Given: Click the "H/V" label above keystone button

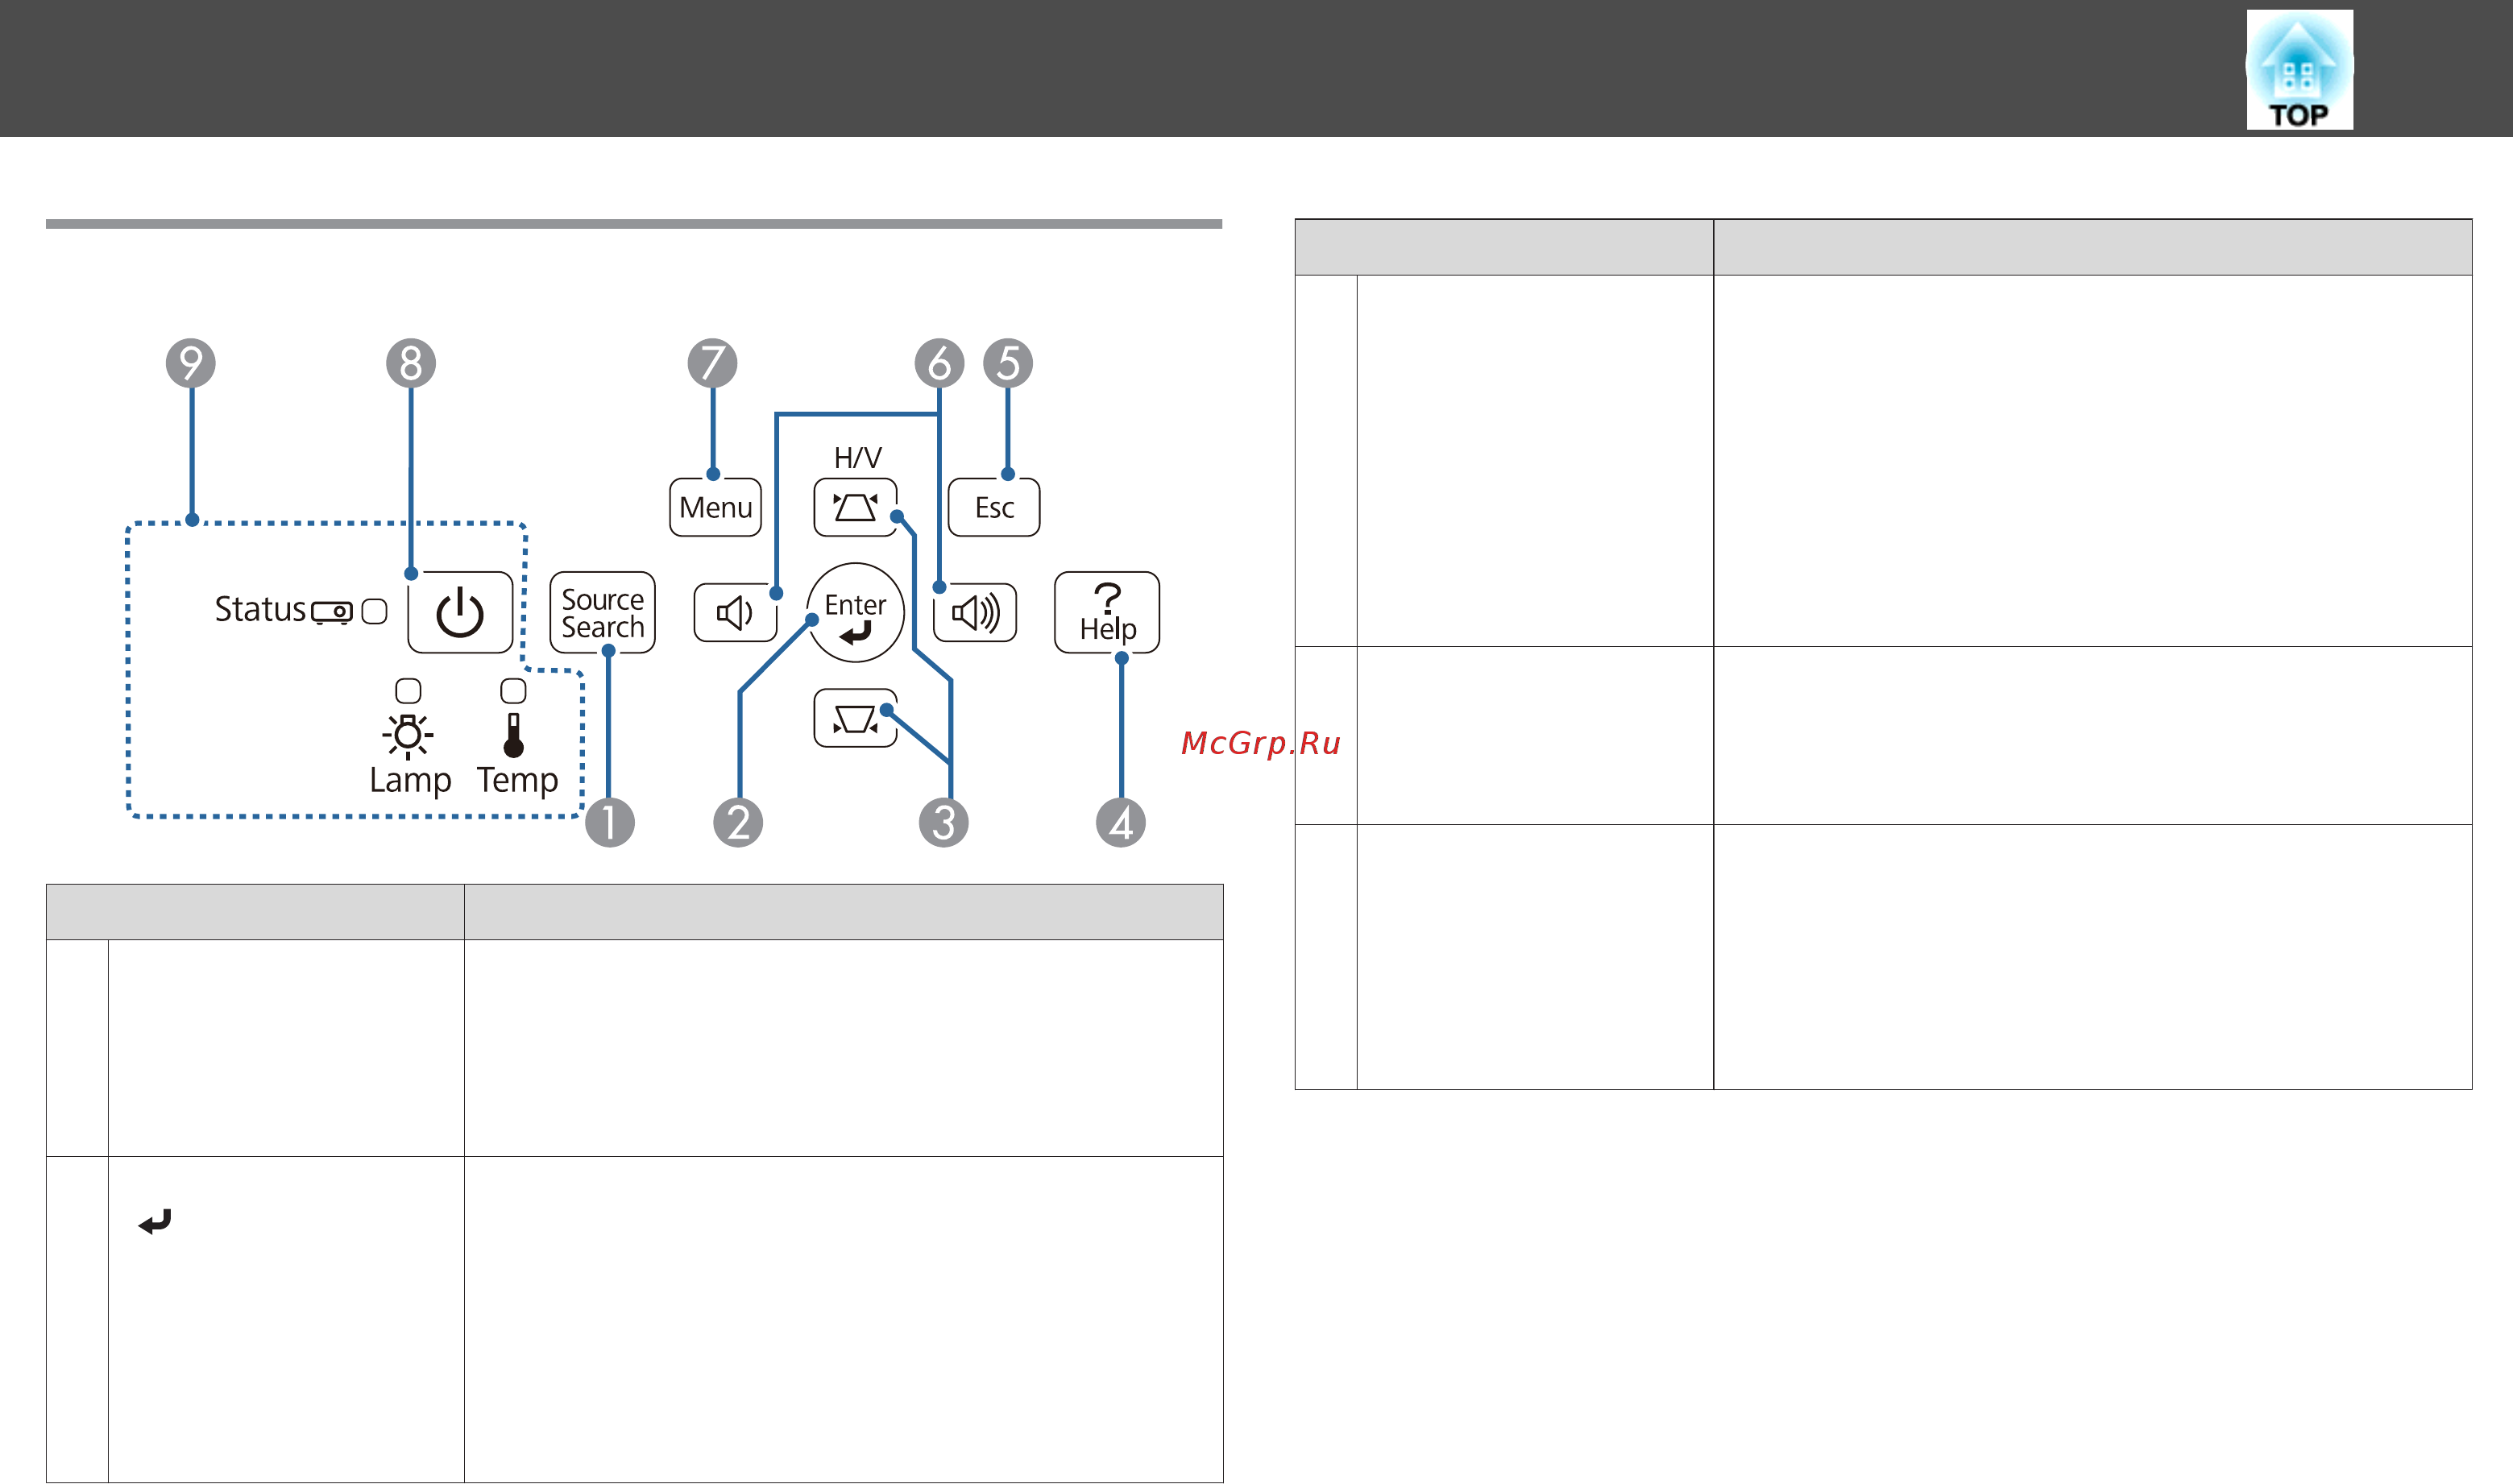Looking at the screenshot, I should pyautogui.click(x=858, y=457).
